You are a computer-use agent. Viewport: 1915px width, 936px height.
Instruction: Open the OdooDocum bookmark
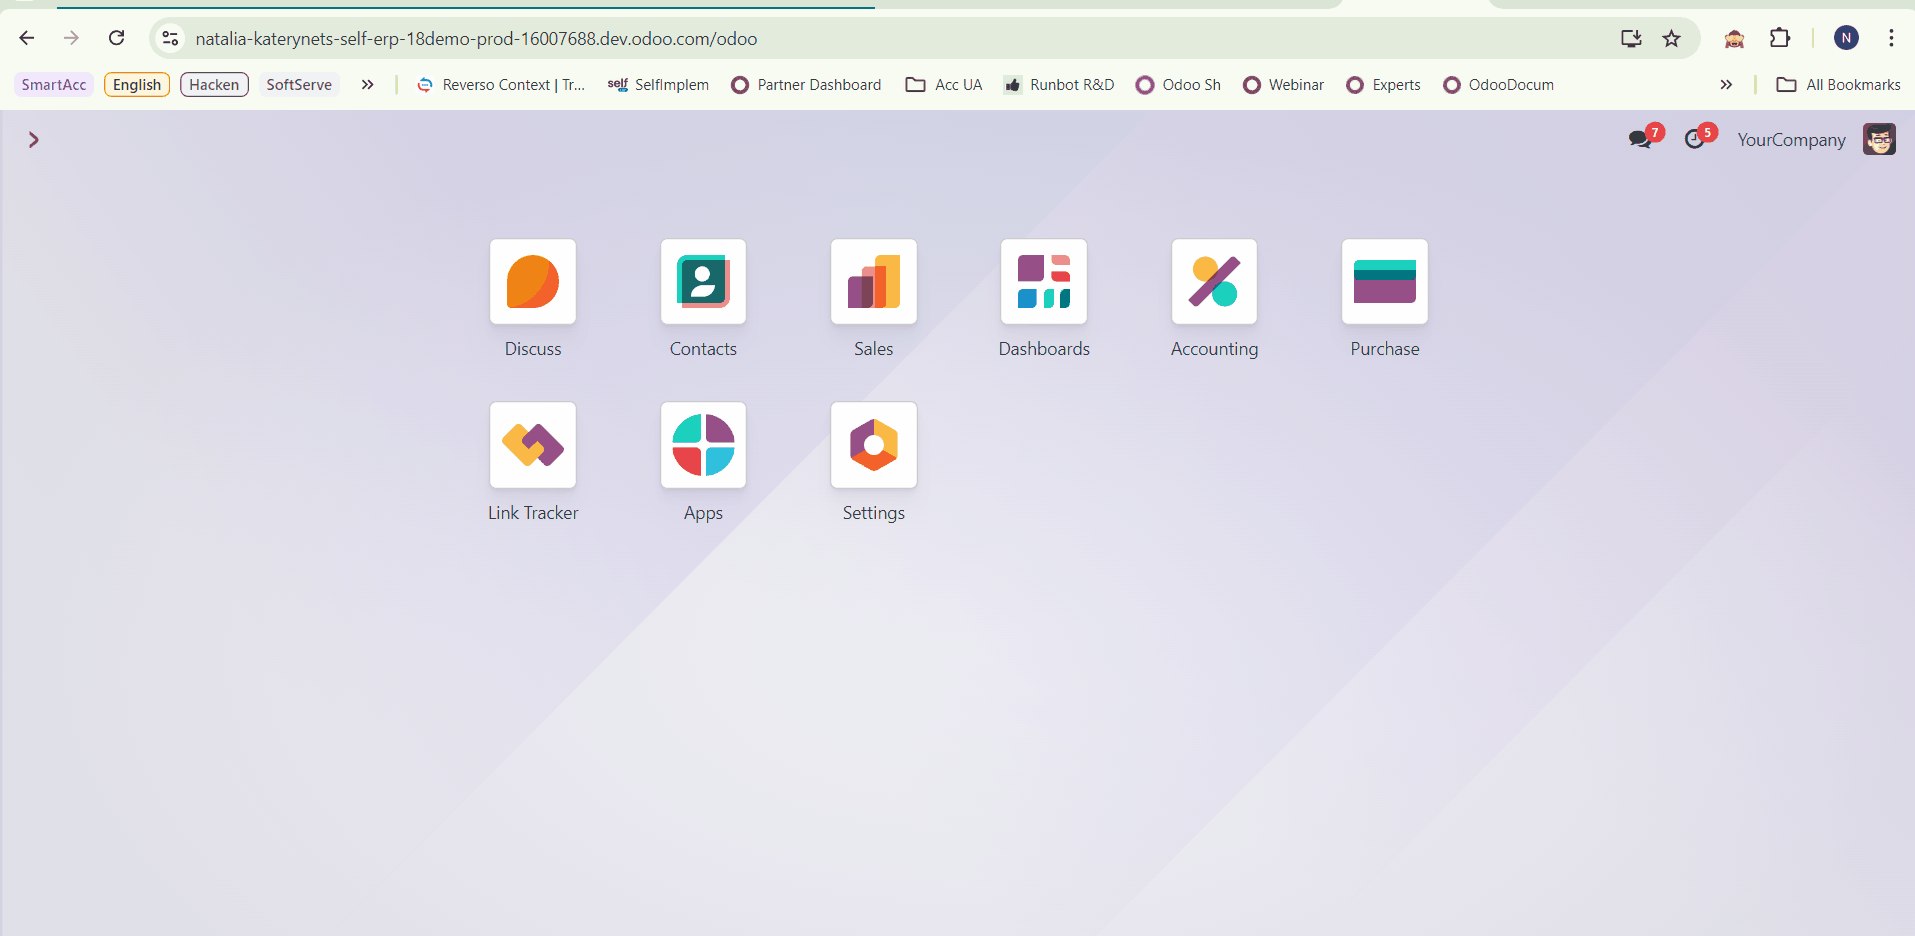[1499, 85]
